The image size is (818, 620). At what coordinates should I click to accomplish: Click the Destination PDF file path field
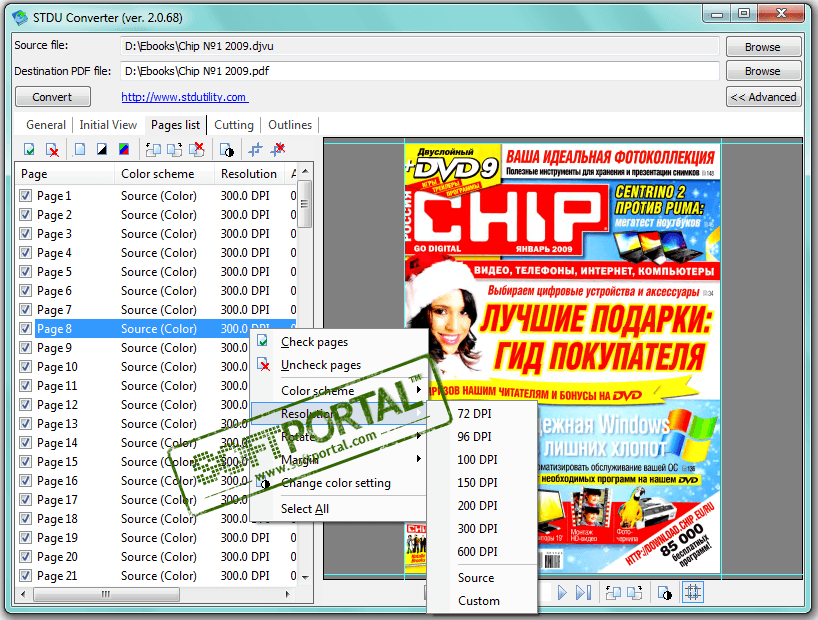[420, 70]
